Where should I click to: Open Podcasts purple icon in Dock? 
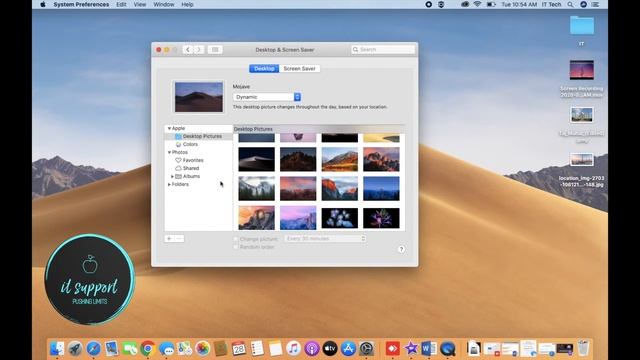pos(312,349)
